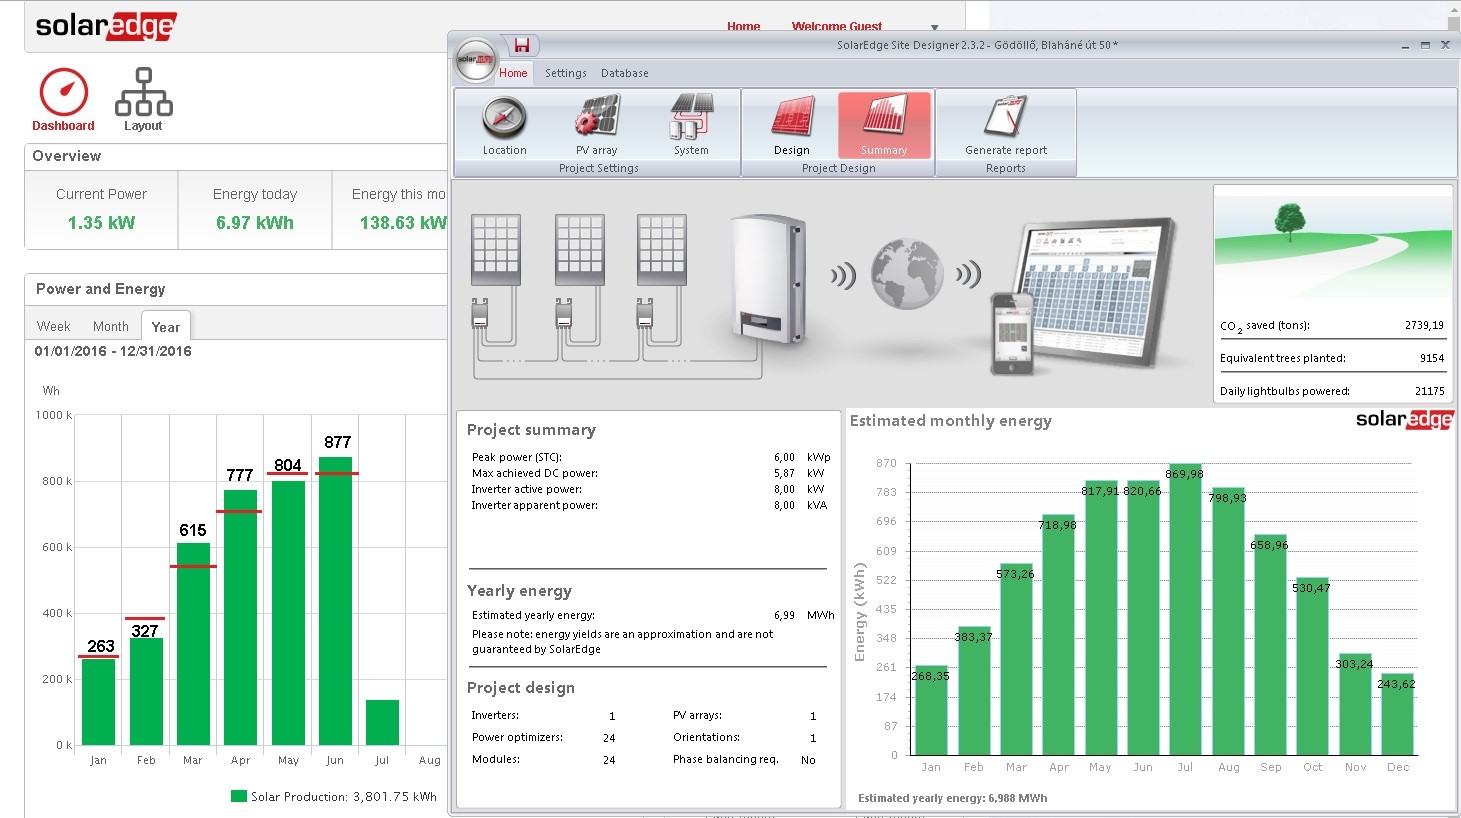
Task: Open the System settings icon
Action: point(691,116)
